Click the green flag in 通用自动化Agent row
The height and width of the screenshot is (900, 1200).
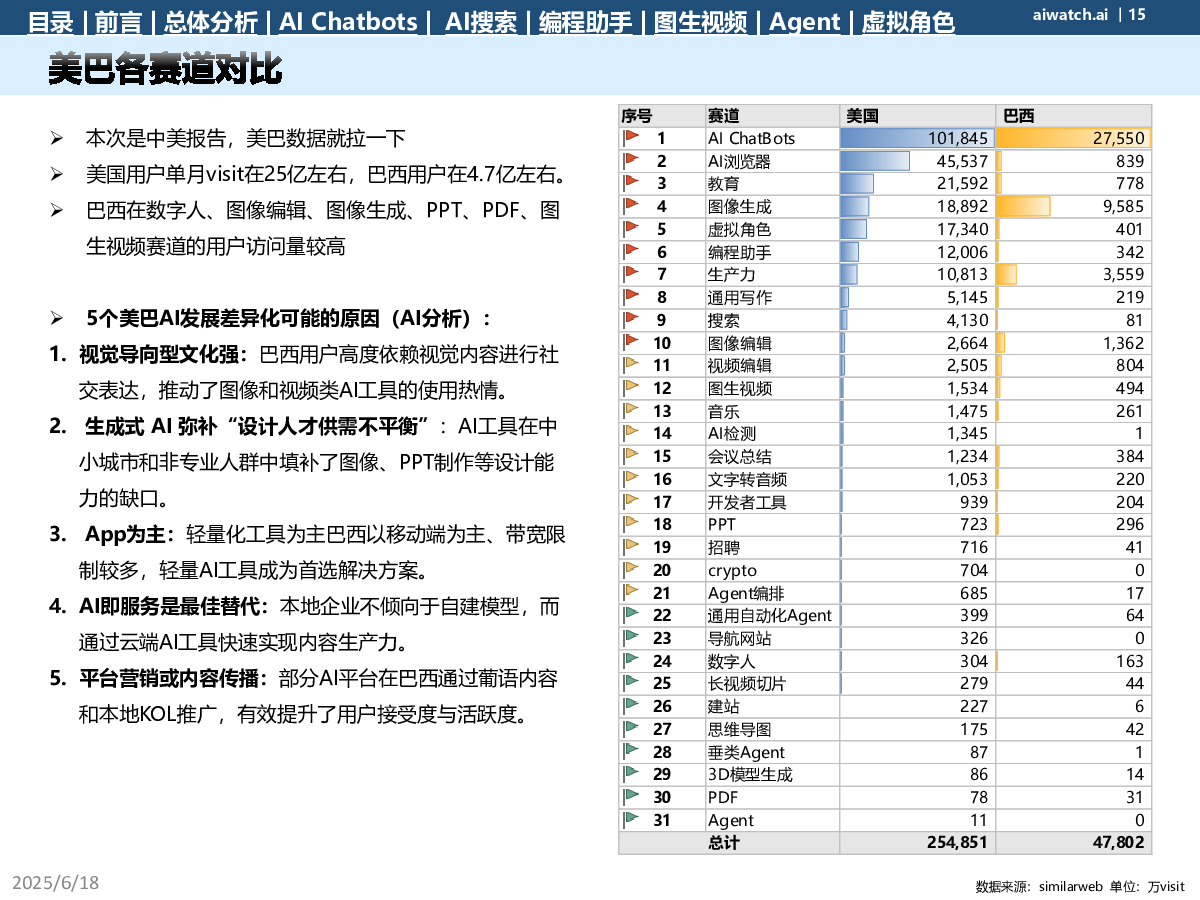click(x=631, y=614)
